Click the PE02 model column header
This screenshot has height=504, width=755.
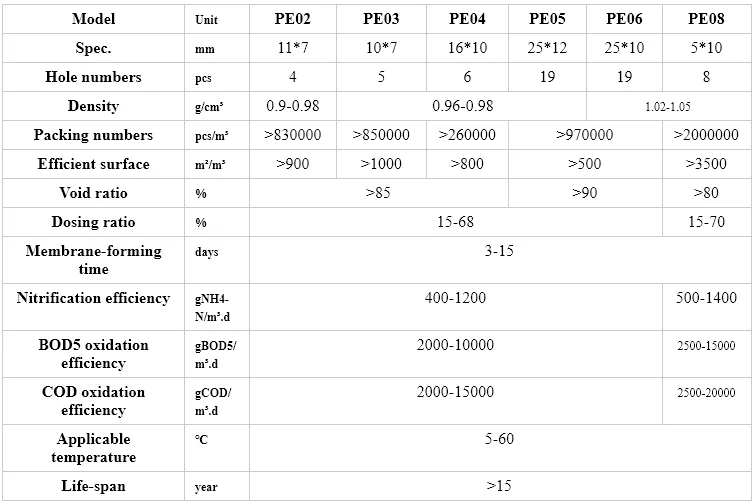click(293, 19)
